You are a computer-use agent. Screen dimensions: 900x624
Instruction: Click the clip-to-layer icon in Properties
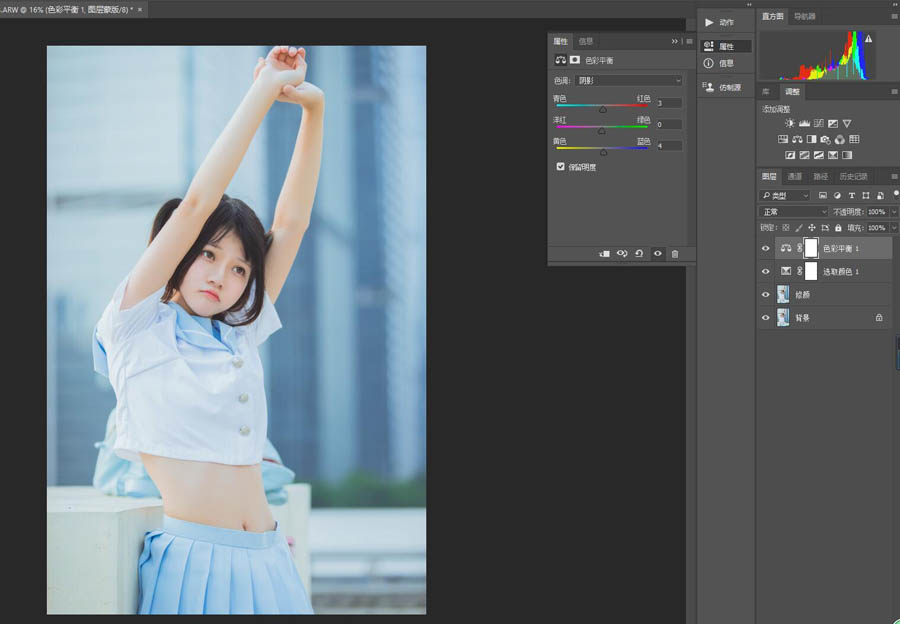[x=604, y=254]
